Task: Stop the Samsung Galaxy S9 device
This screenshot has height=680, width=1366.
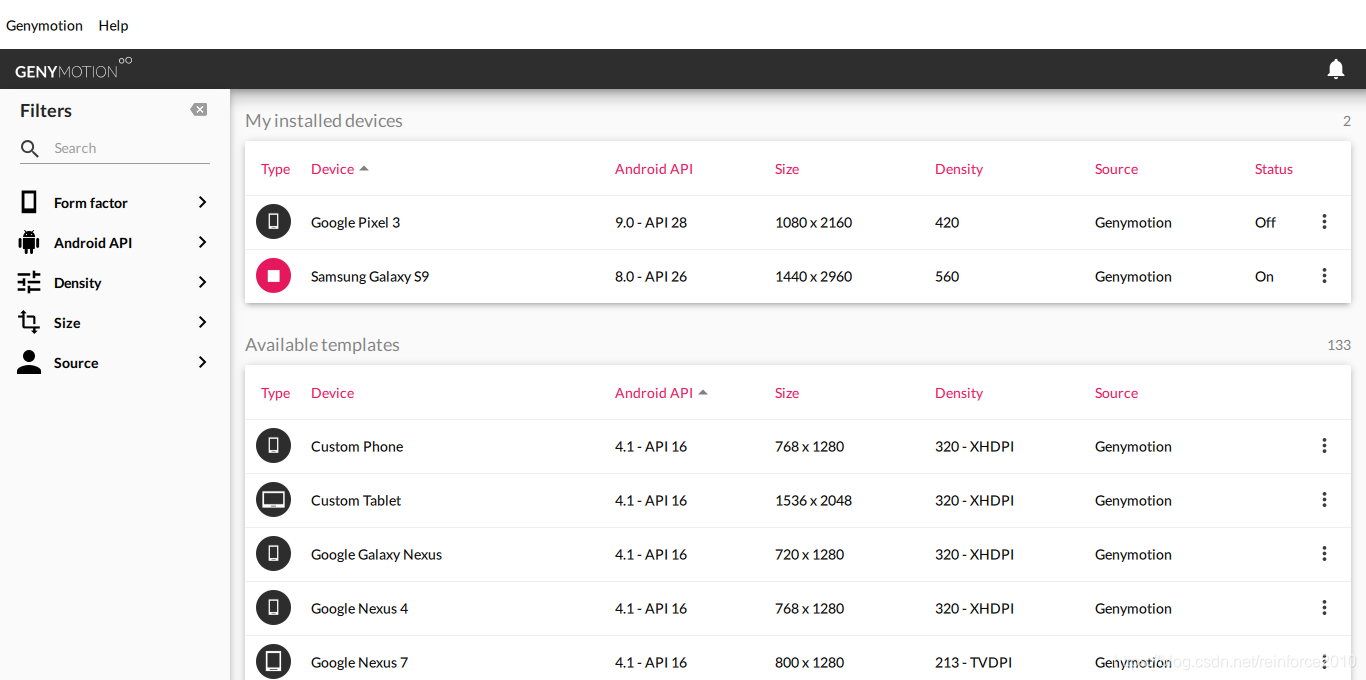Action: coord(273,276)
